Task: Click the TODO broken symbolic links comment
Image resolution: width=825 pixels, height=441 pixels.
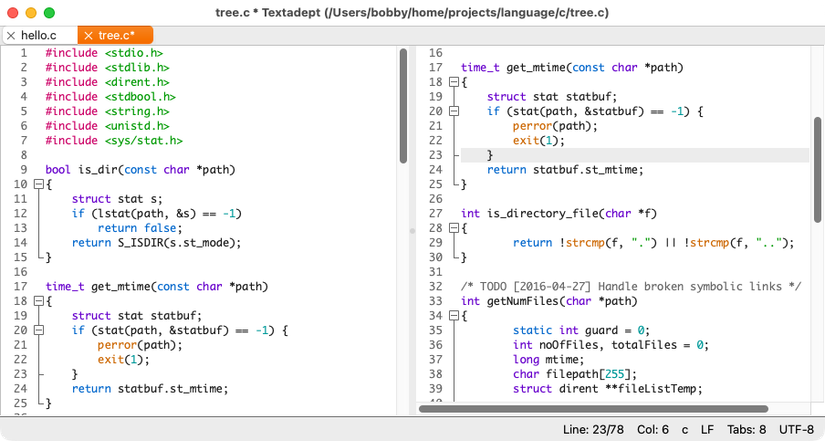Action: (x=631, y=287)
